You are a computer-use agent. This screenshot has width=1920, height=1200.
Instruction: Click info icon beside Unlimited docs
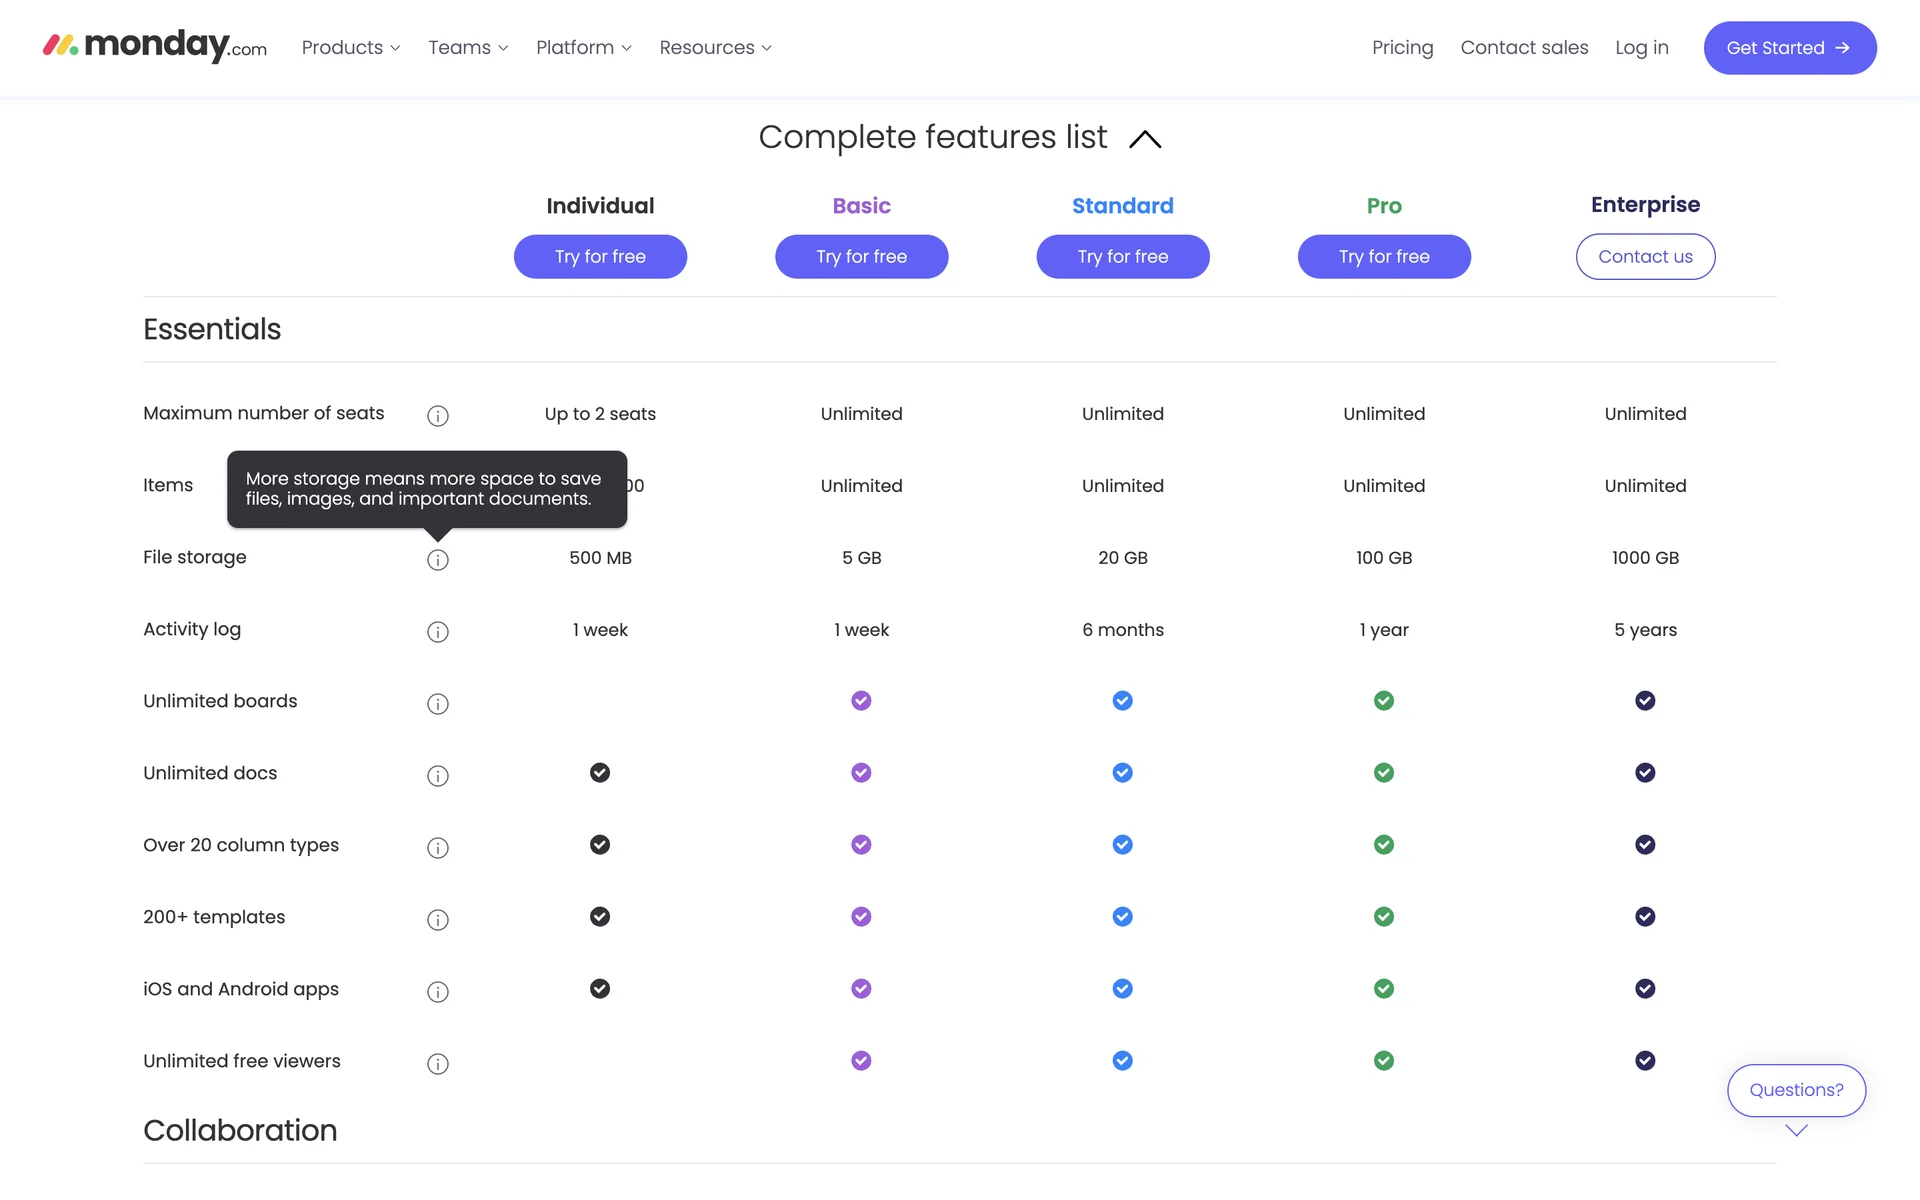(437, 776)
